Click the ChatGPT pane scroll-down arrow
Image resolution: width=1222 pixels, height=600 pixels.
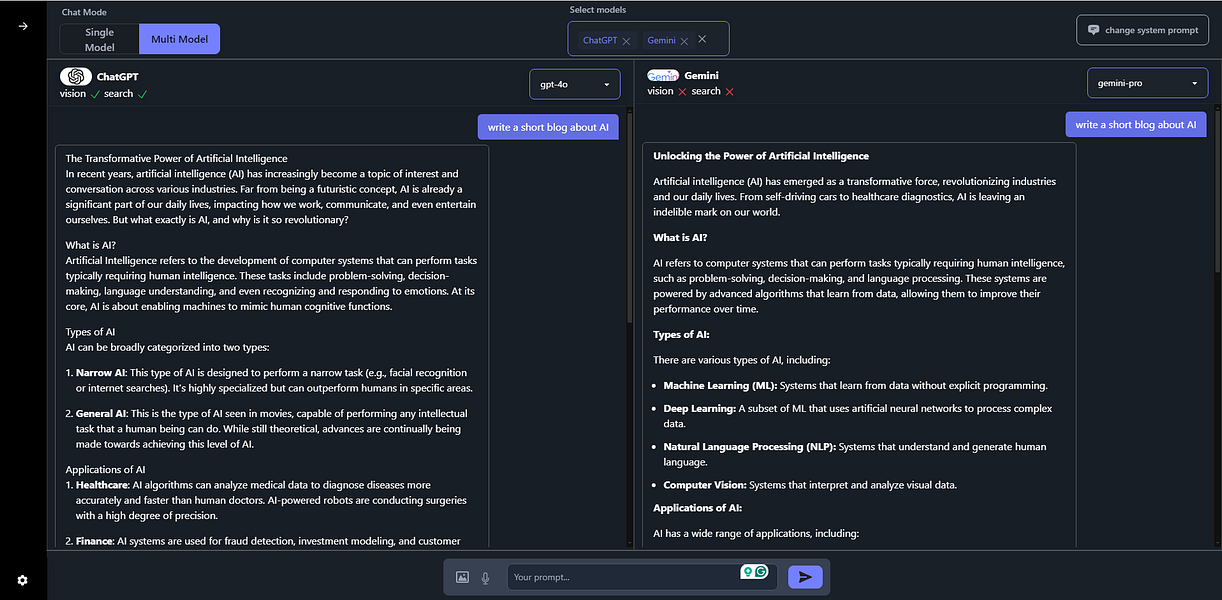click(x=630, y=544)
